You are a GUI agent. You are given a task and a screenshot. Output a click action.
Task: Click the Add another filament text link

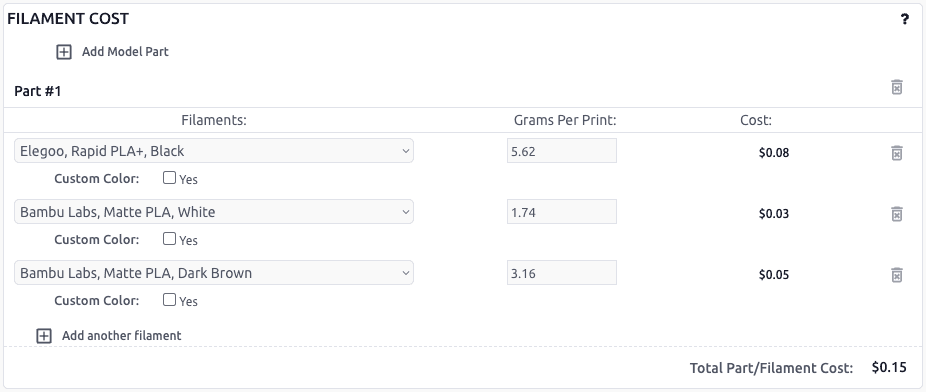point(122,336)
